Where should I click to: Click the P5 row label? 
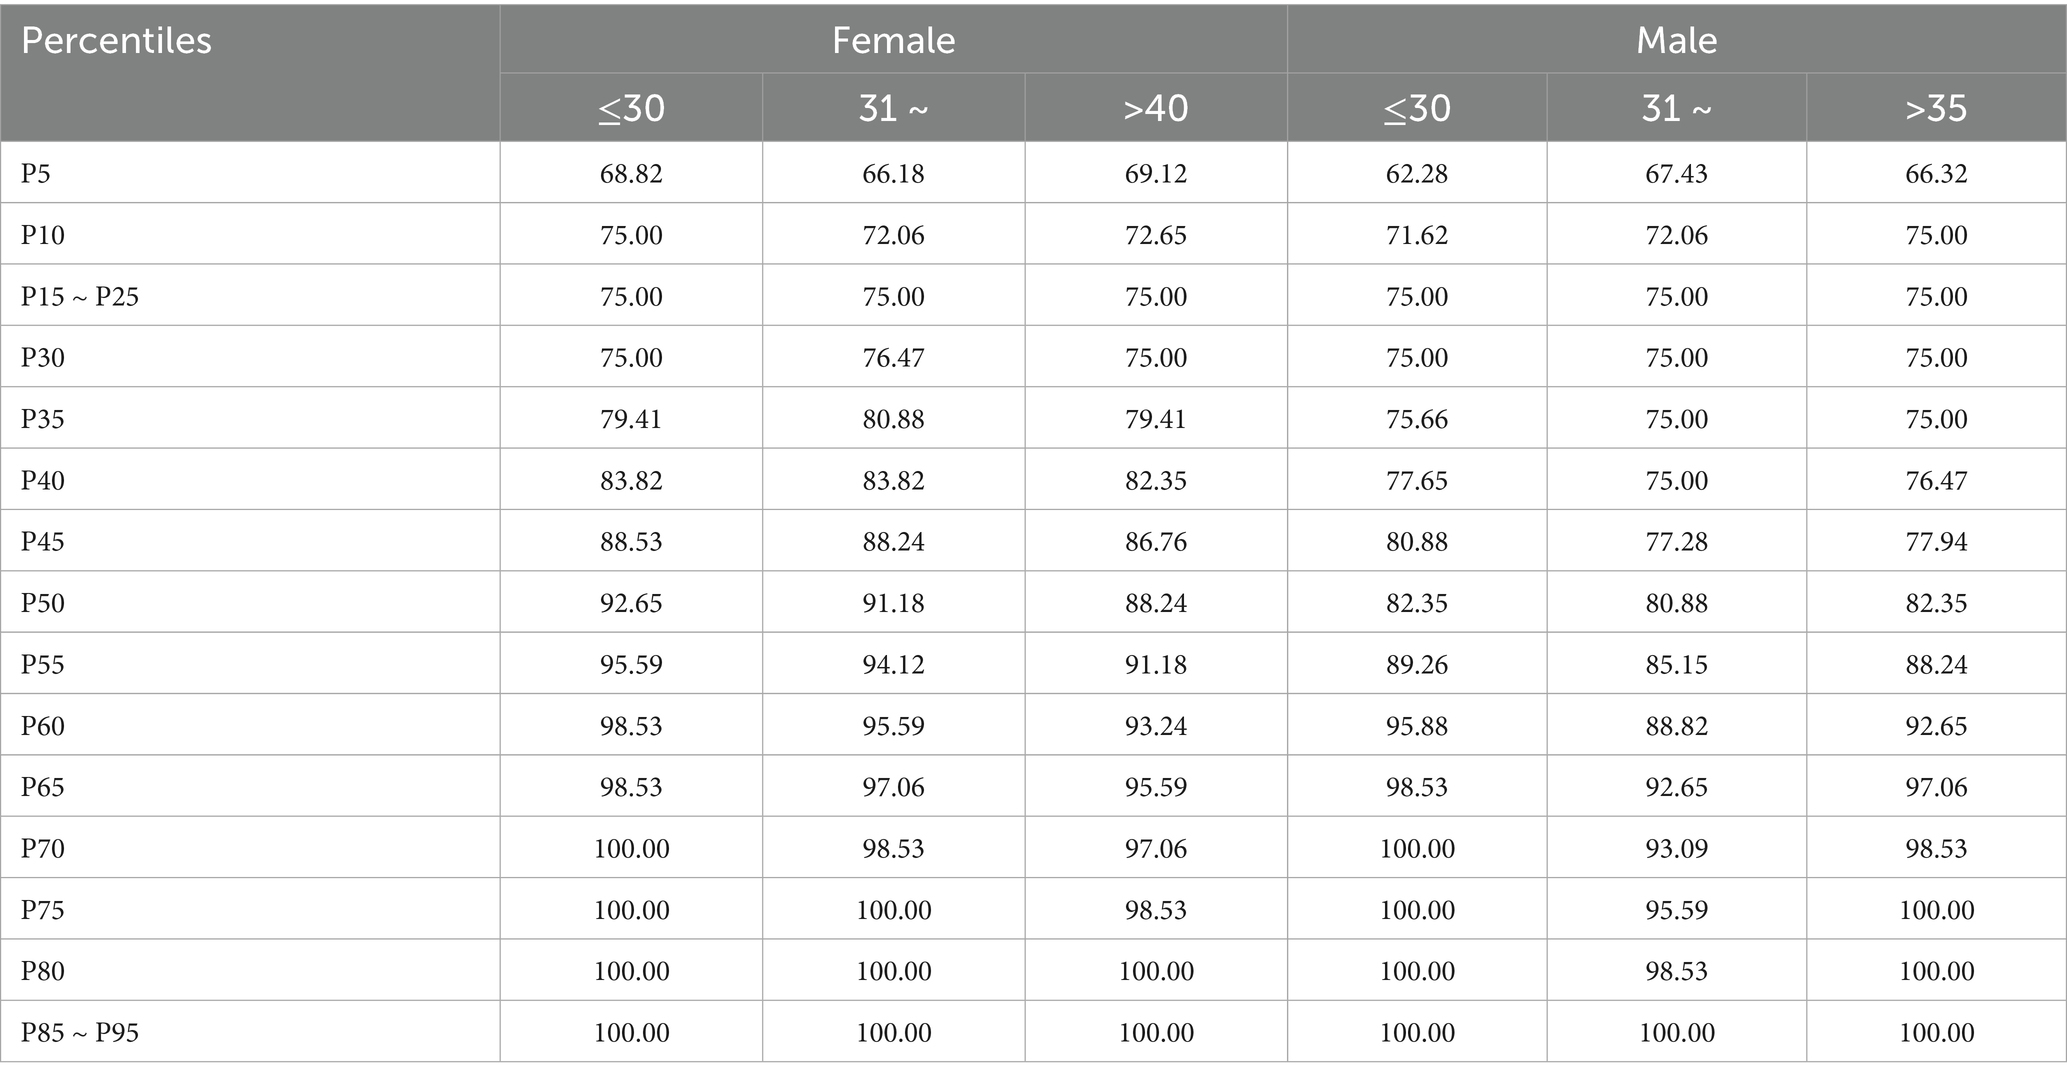coord(36,174)
